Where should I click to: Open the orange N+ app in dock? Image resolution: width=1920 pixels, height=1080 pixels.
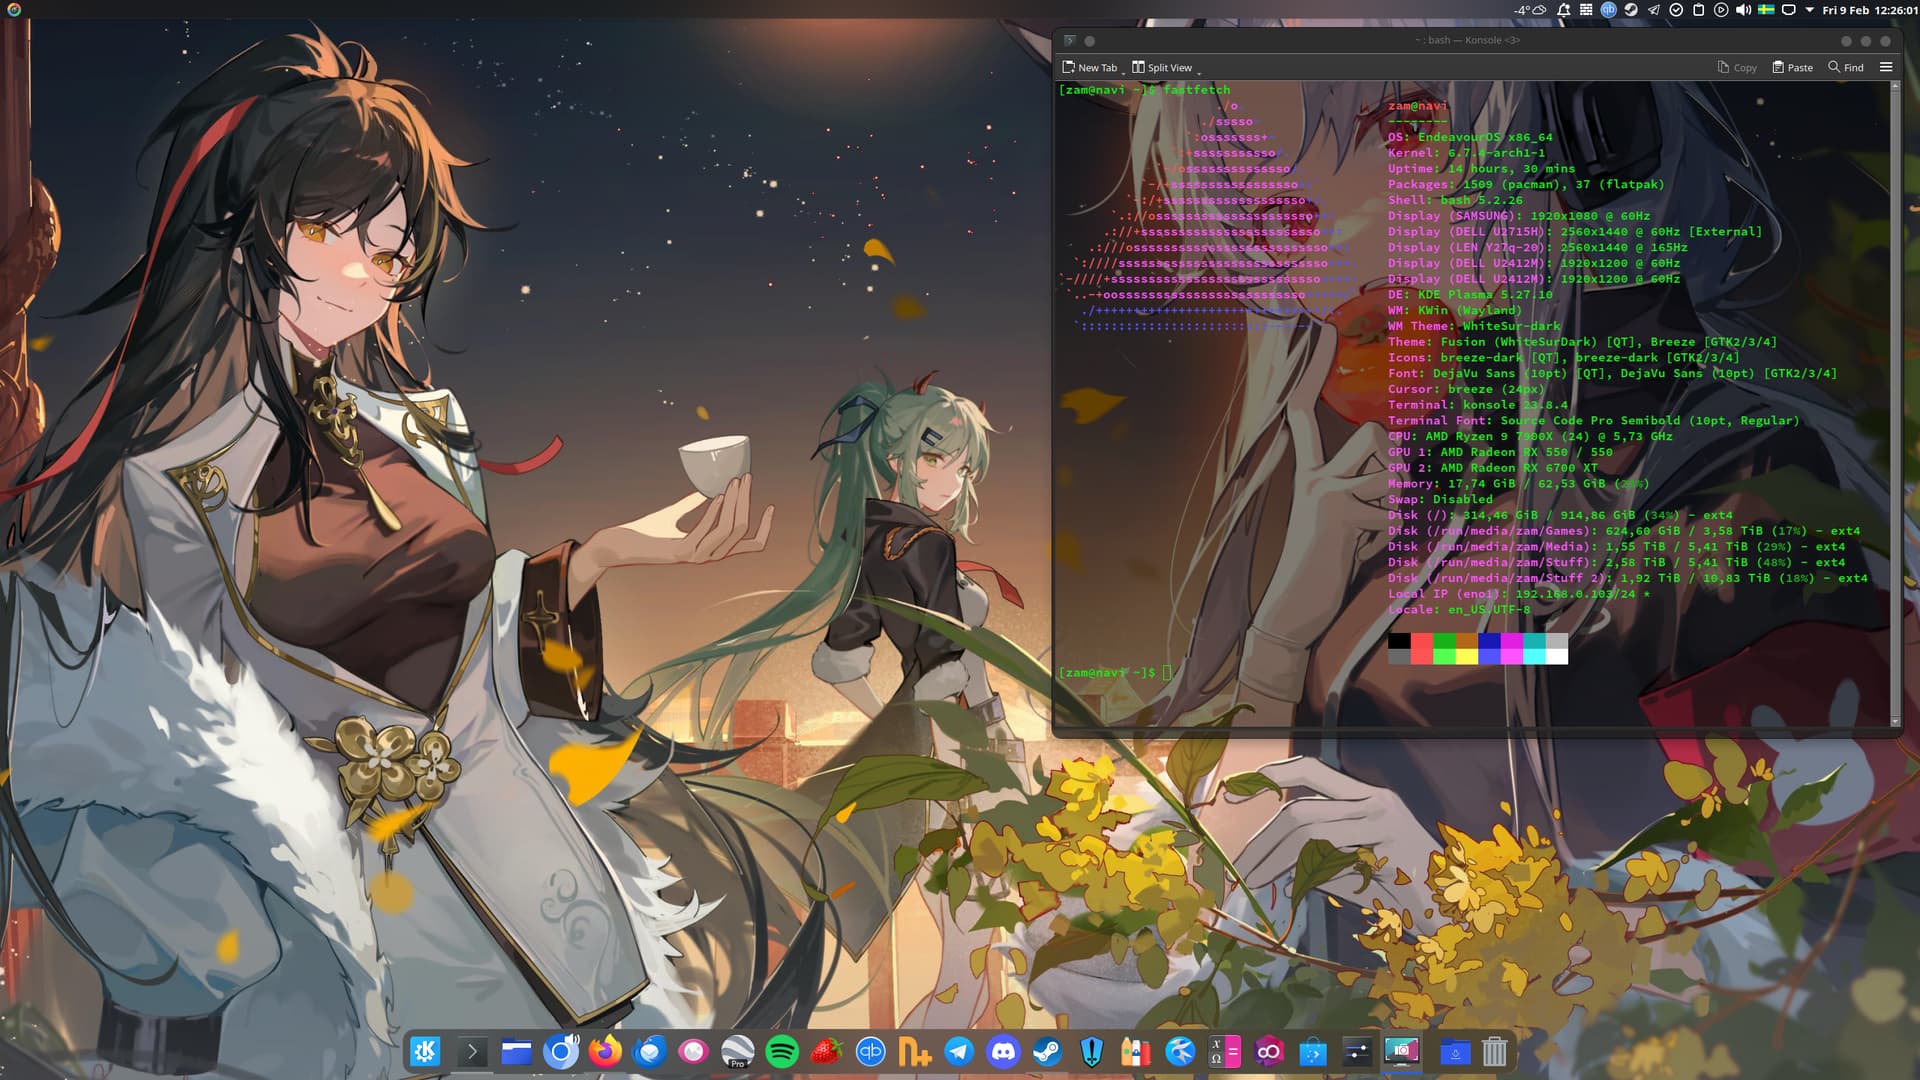915,1052
